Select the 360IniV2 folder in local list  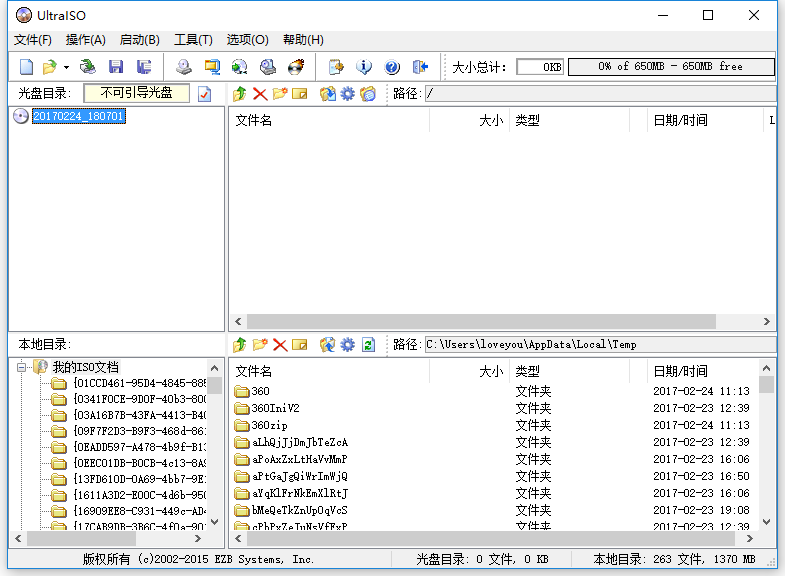[267, 408]
